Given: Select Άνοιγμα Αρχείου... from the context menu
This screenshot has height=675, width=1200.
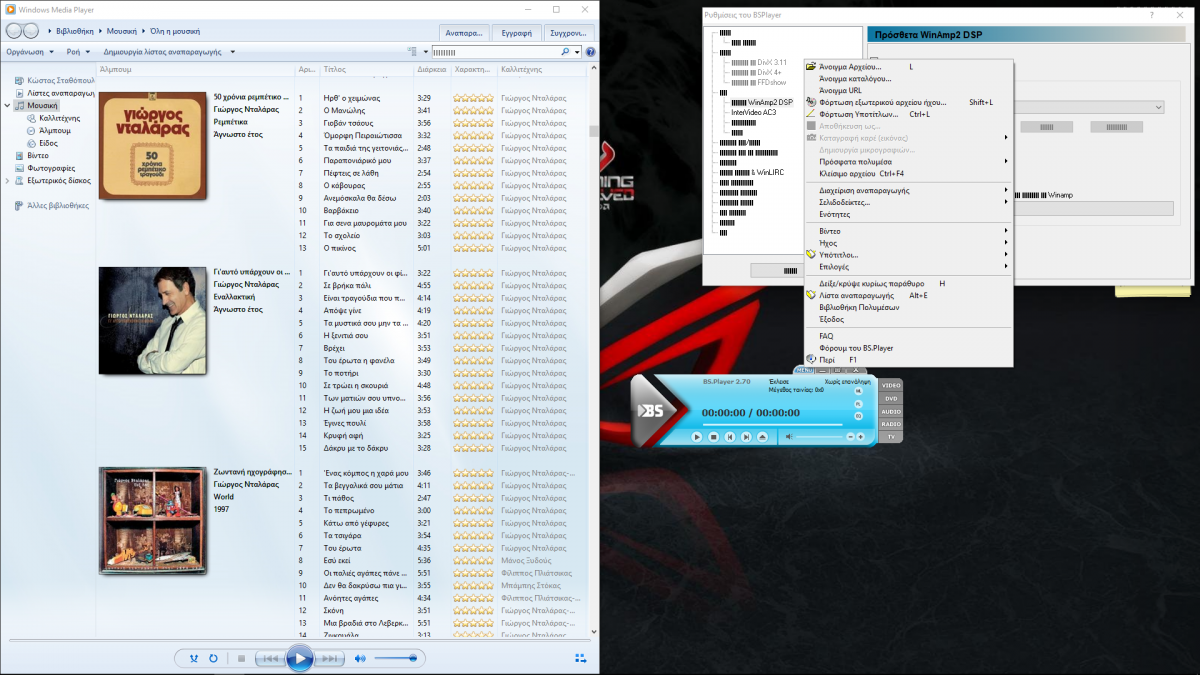Looking at the screenshot, I should (x=910, y=67).
